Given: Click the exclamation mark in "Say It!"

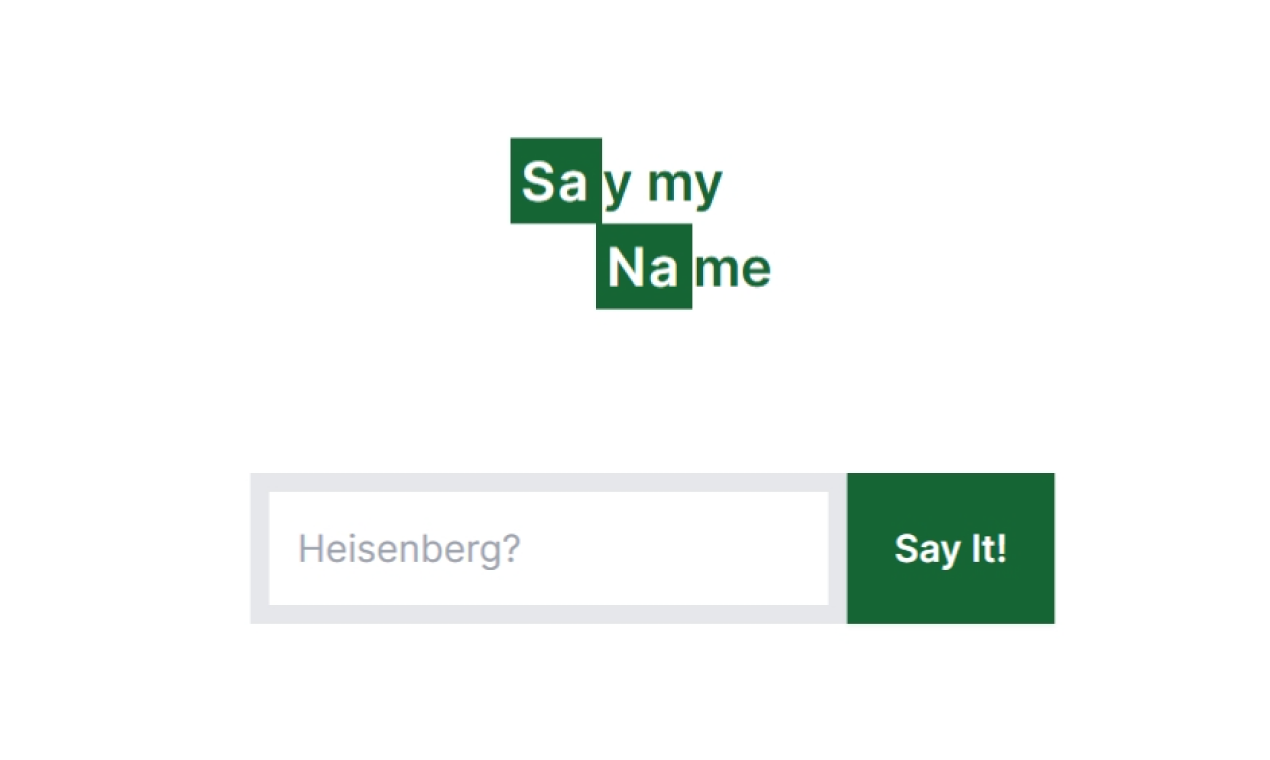Looking at the screenshot, I should (1003, 548).
